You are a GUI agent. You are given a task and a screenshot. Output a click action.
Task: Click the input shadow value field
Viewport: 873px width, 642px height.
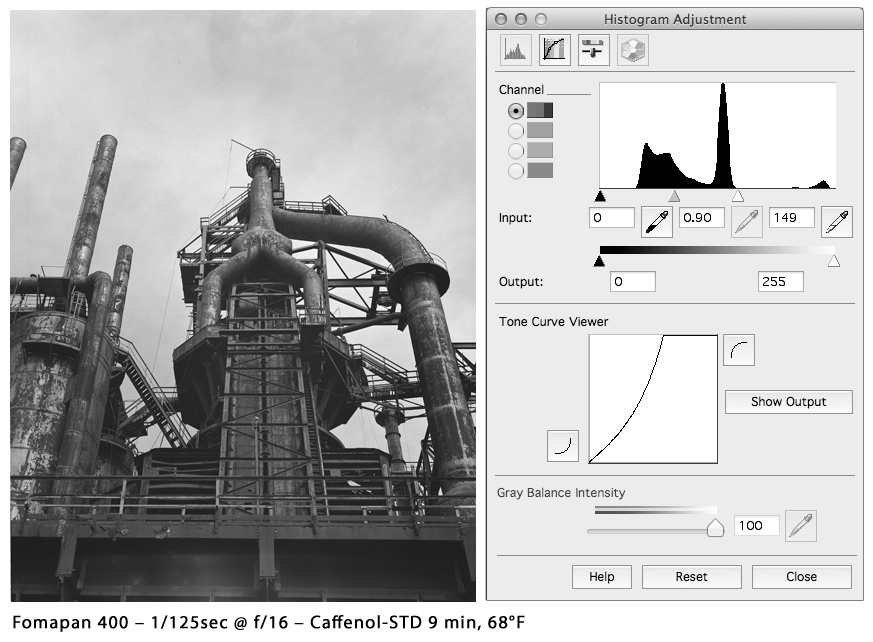[612, 217]
